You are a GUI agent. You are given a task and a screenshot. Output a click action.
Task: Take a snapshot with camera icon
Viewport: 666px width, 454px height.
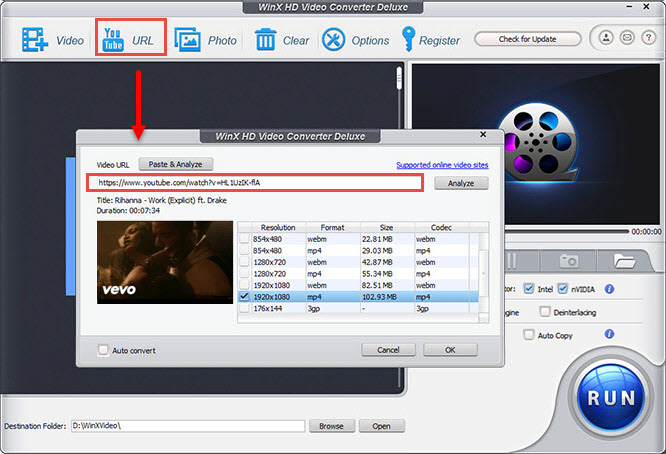(568, 261)
